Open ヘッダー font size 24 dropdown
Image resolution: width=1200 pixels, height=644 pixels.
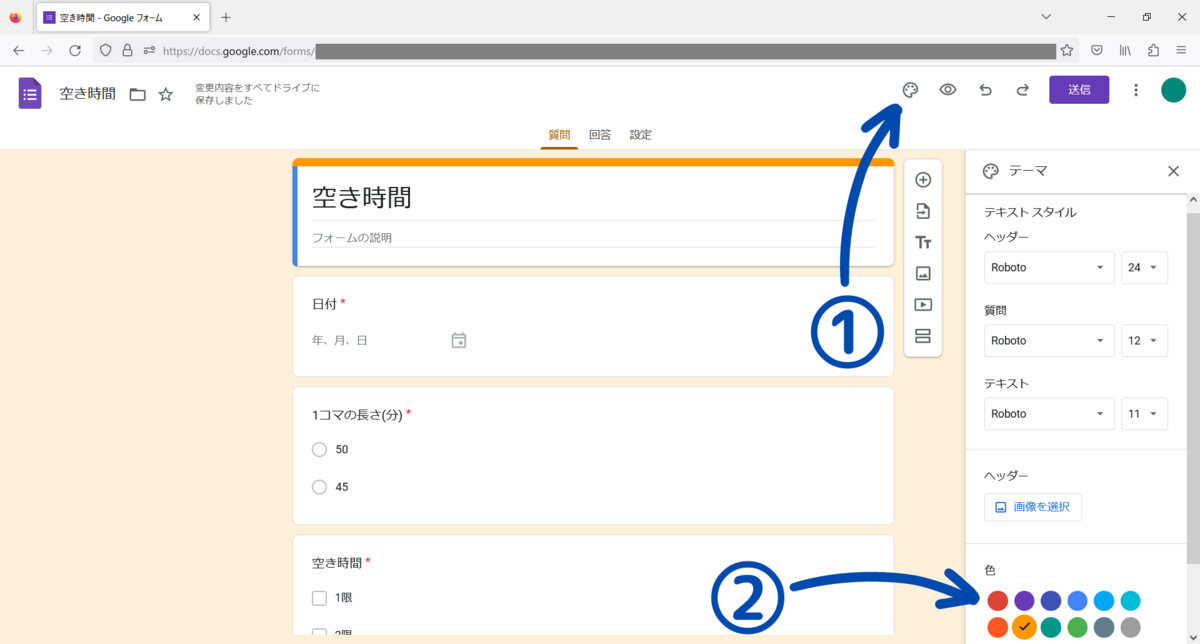click(1144, 268)
